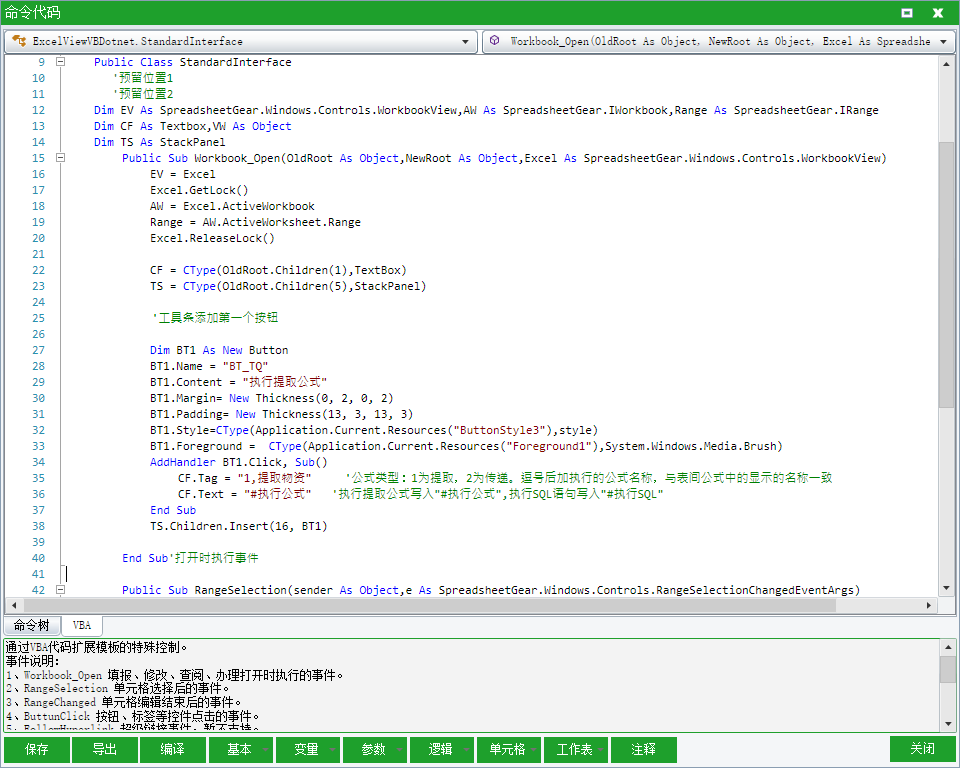Click the line "AW = Excel.ActiveWorkbook"

(x=232, y=206)
